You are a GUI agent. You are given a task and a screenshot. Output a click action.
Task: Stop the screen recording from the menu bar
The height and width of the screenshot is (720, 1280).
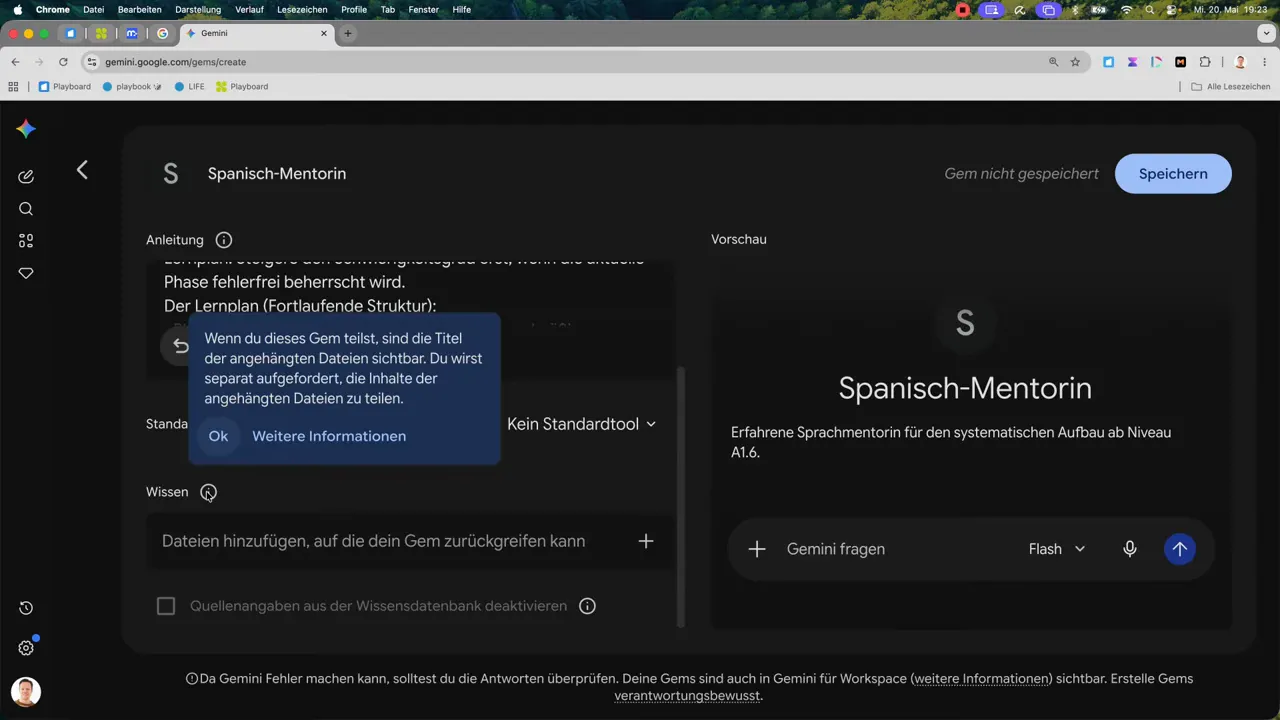pyautogui.click(x=963, y=9)
